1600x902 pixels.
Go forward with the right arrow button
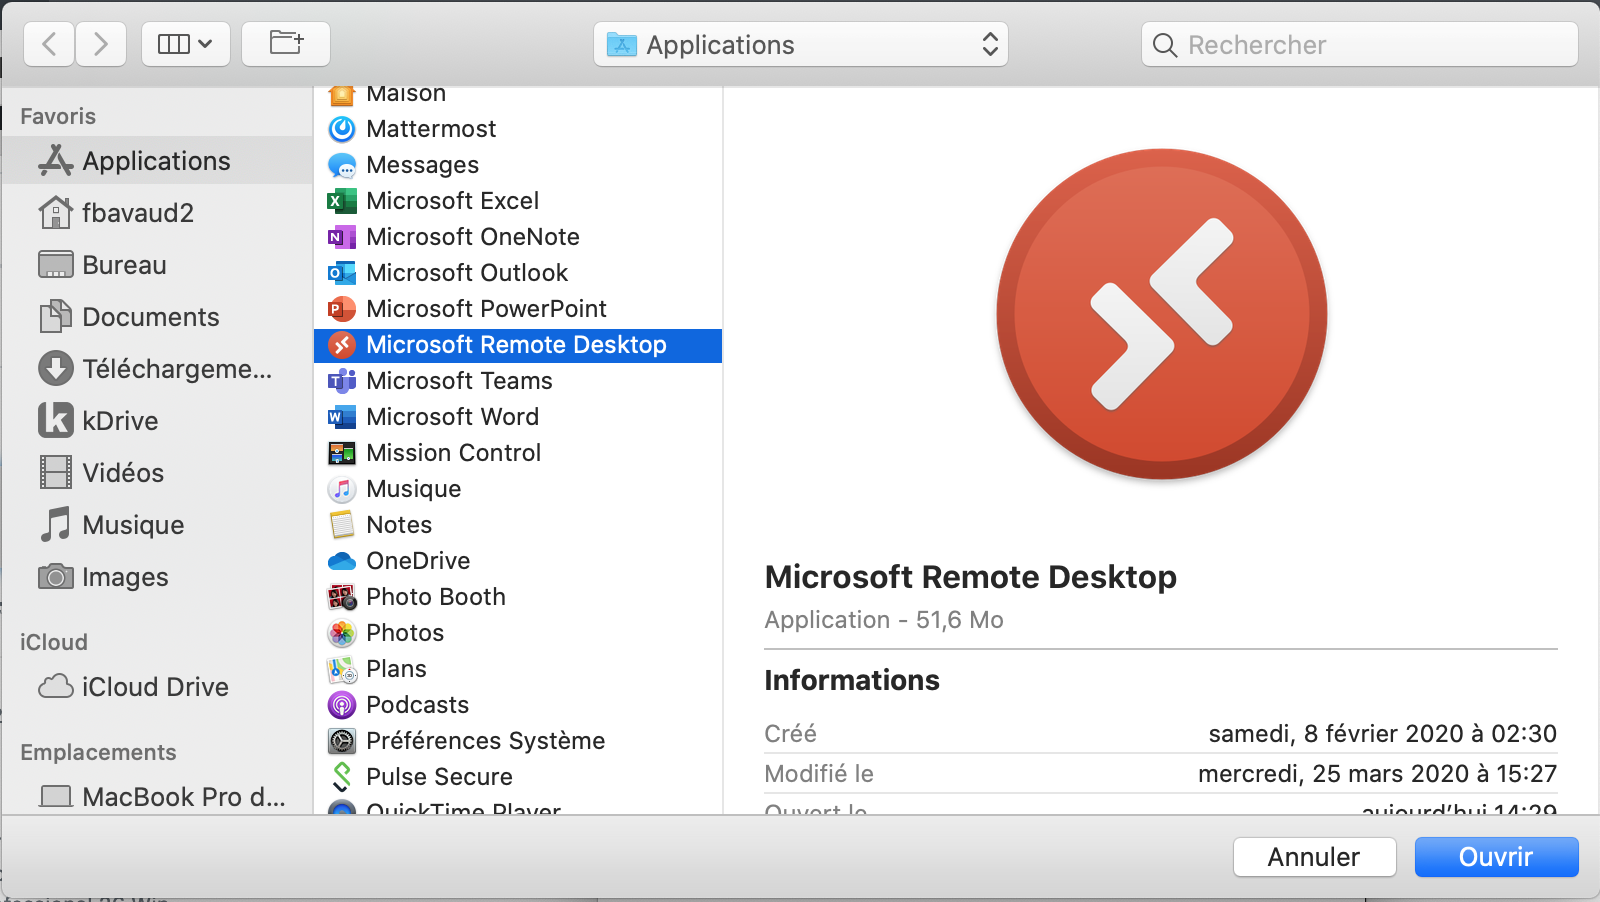click(100, 44)
